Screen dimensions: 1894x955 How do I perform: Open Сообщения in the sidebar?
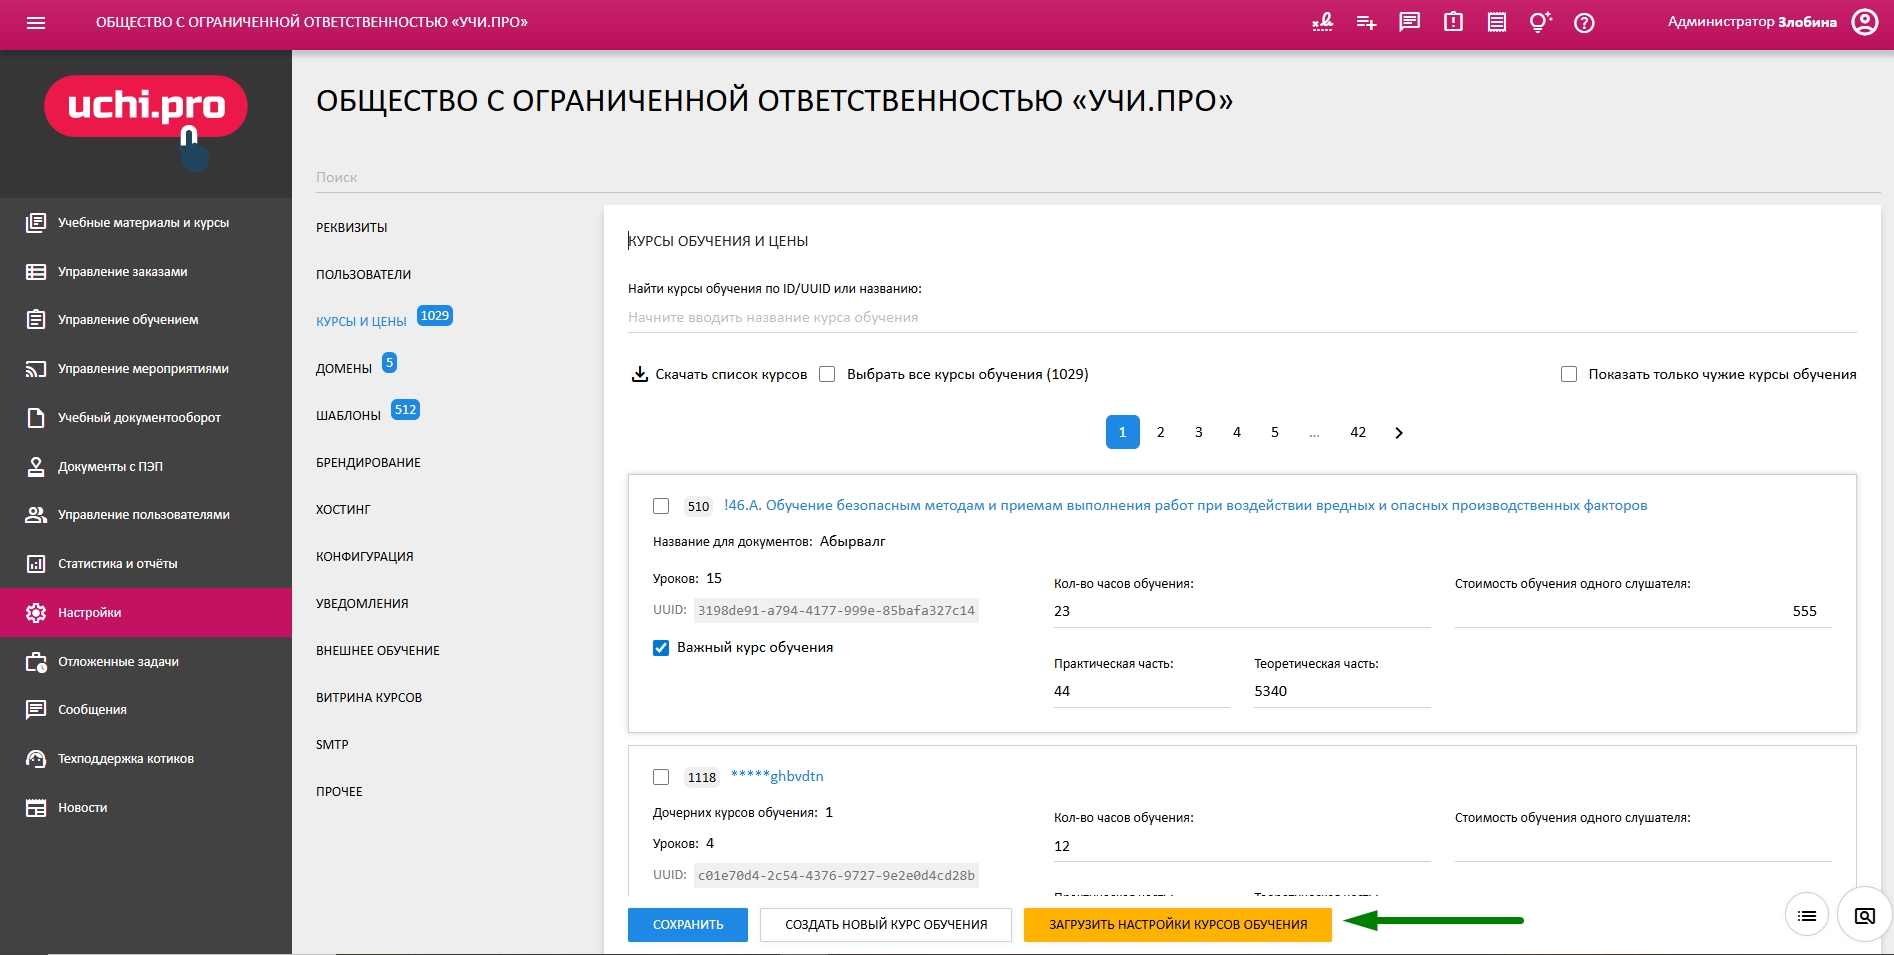pyautogui.click(x=146, y=710)
